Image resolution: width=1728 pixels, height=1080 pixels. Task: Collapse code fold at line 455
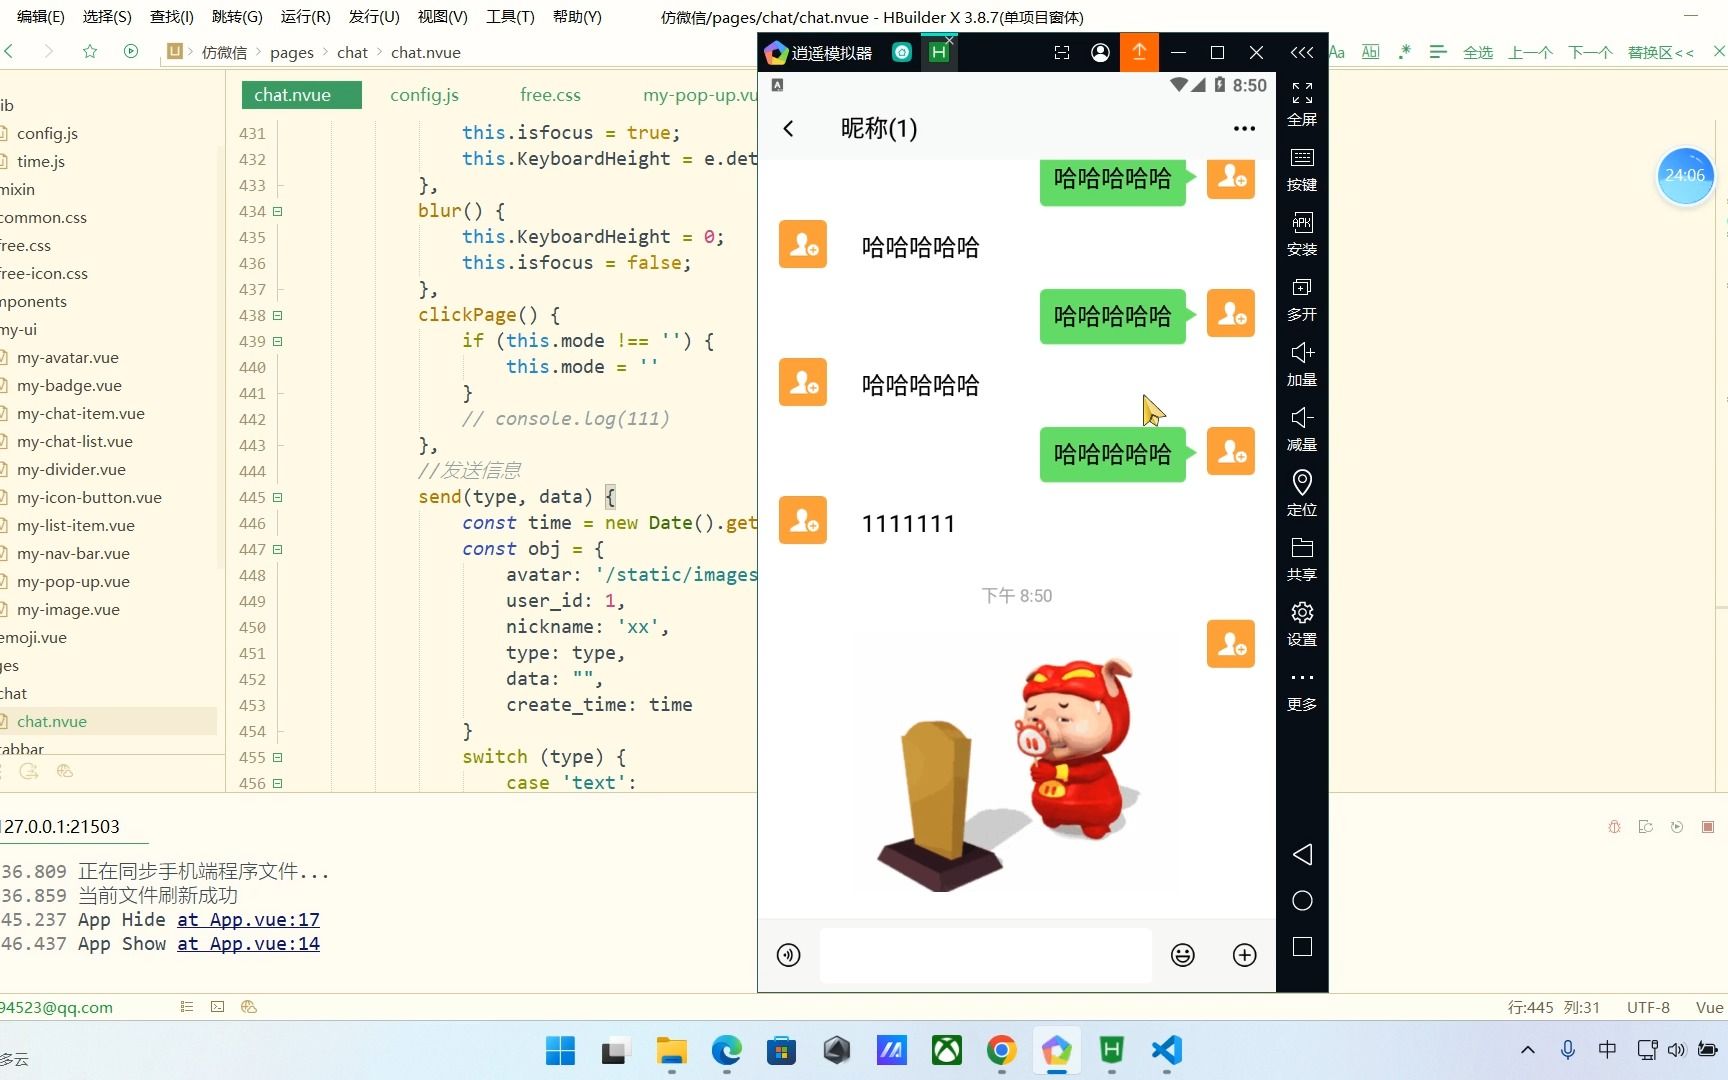(278, 757)
